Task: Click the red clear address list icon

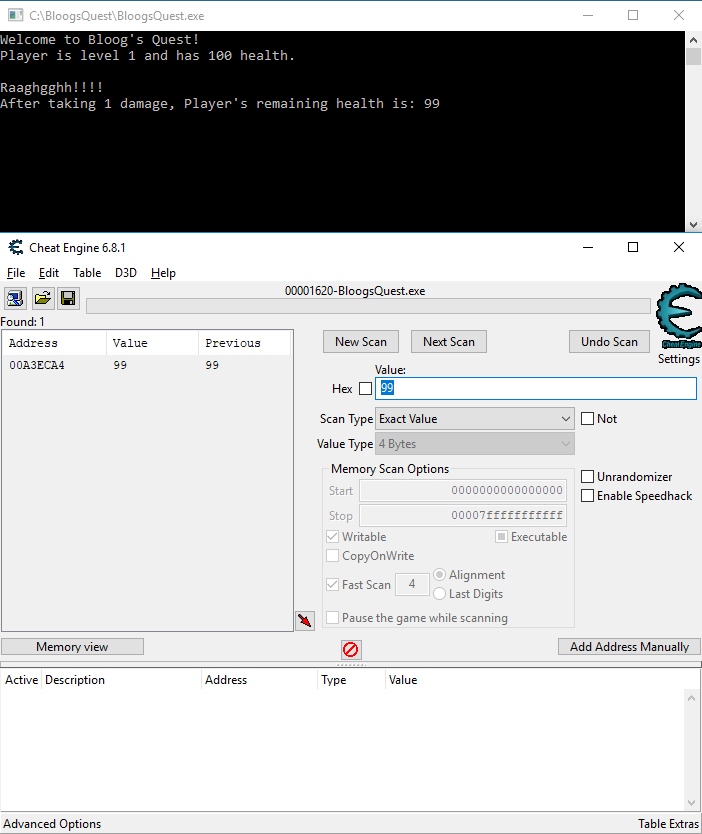Action: (351, 649)
